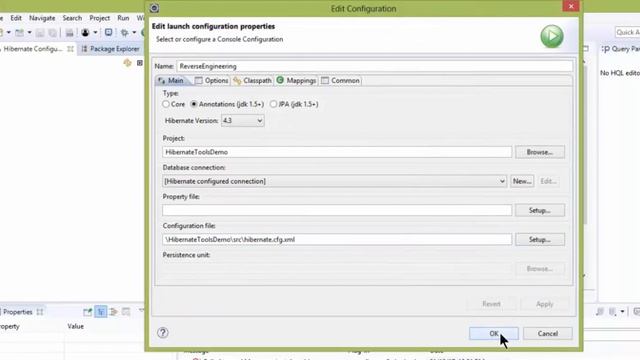This screenshot has width=640, height=360.
Task: Select the Hibernate Configurations view tab
Action: coord(33,49)
